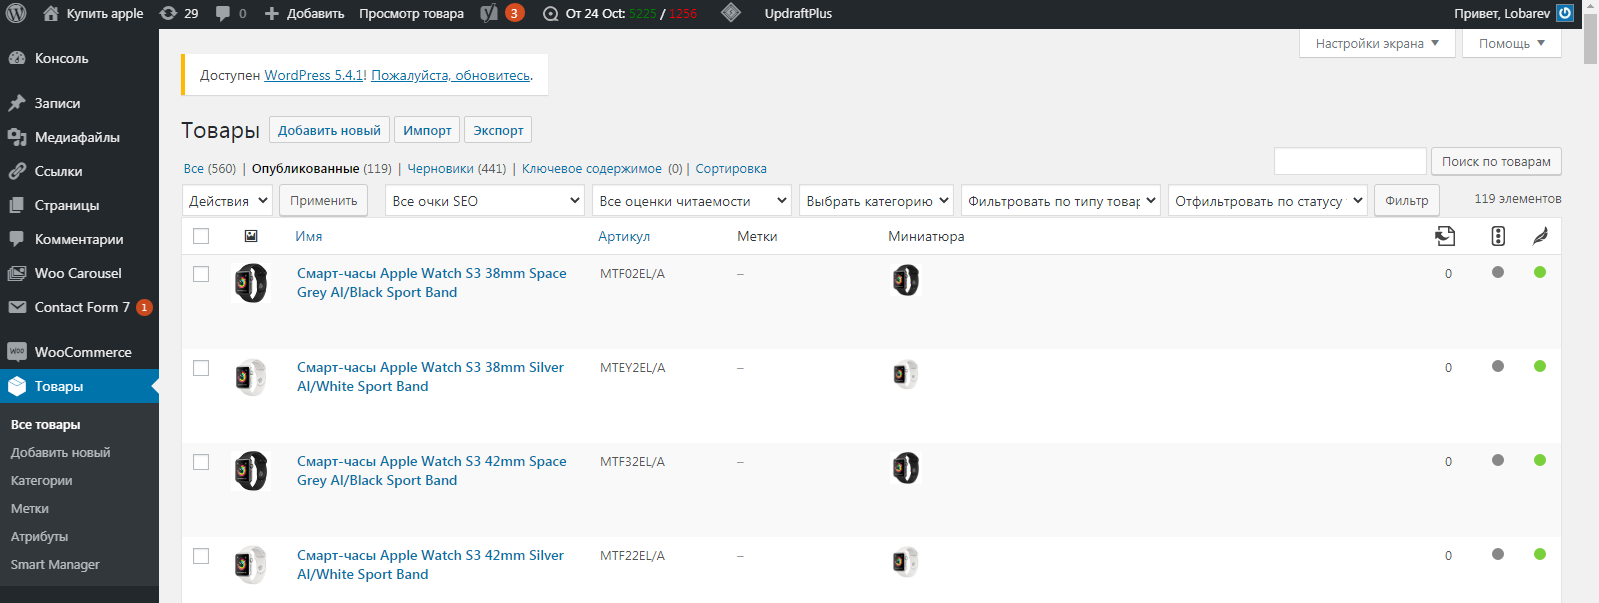Open WooCommerce in the sidebar menu
This screenshot has width=1599, height=603.
83,352
